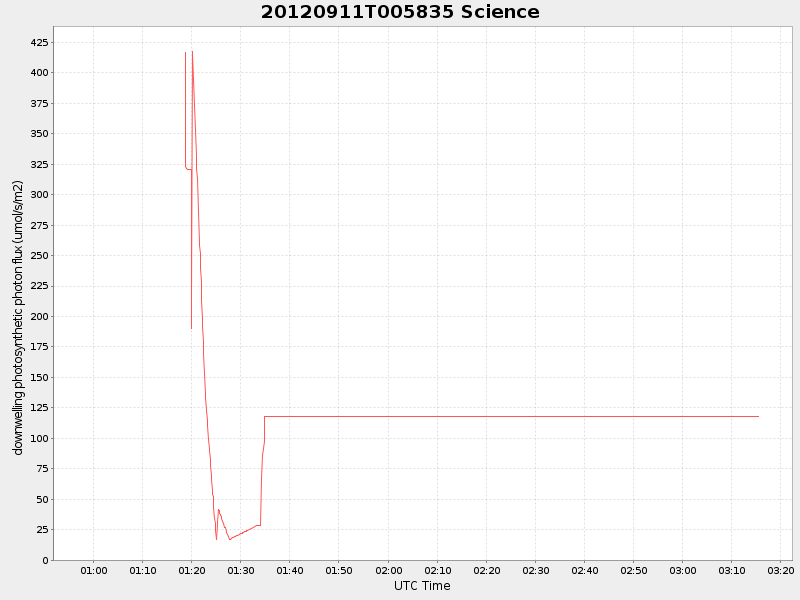Viewport: 800px width, 600px height.
Task: Click the 01:00 tick label on time axis
Action: tap(94, 570)
